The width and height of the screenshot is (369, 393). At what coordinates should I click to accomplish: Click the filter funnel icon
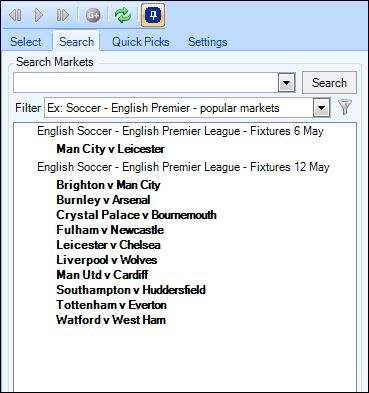click(x=345, y=108)
